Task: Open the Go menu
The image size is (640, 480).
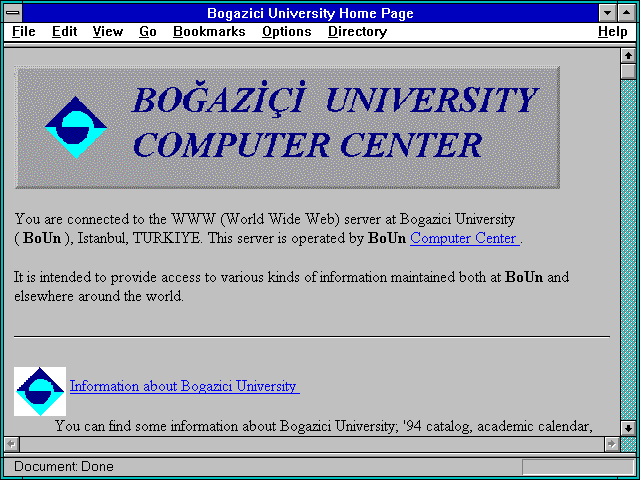Action: click(148, 32)
